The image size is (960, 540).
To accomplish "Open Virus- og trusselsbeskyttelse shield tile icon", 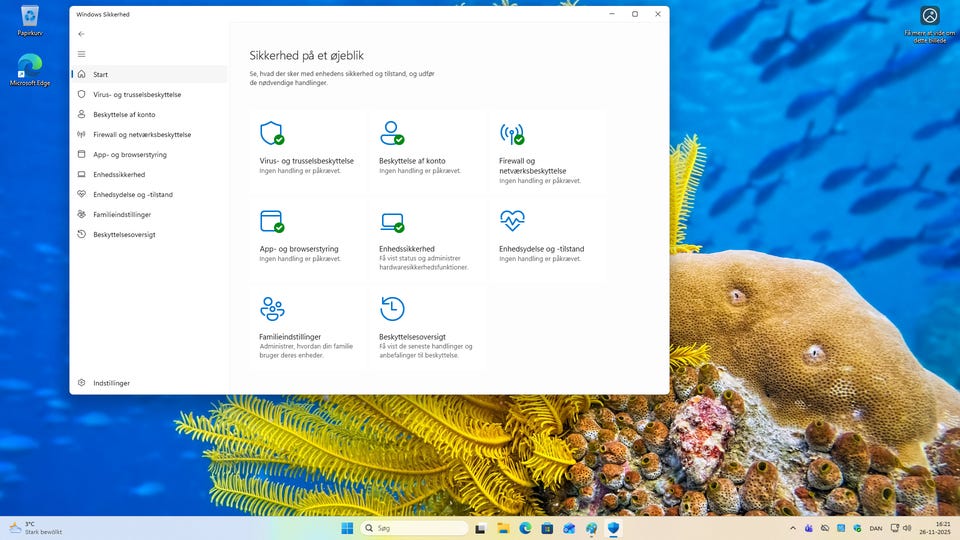I will (271, 134).
